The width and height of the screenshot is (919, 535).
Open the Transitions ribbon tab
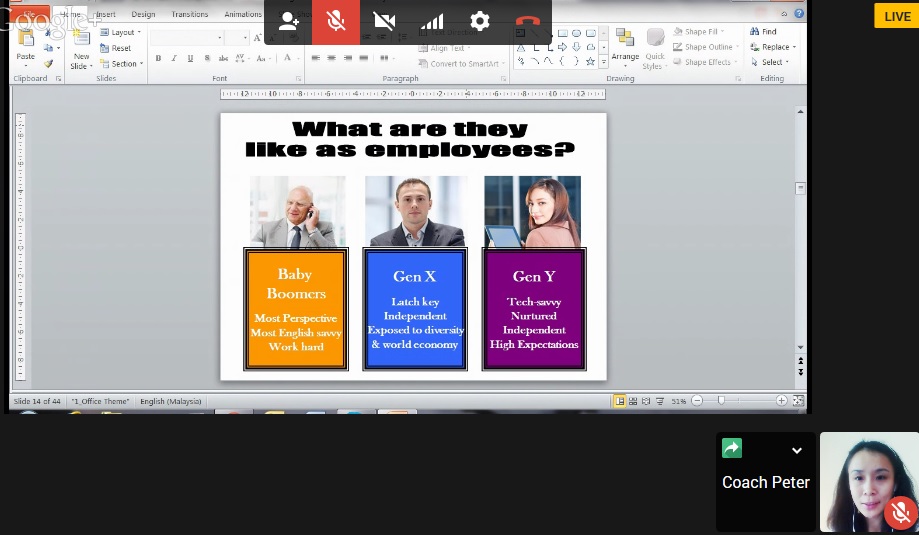[x=189, y=14]
